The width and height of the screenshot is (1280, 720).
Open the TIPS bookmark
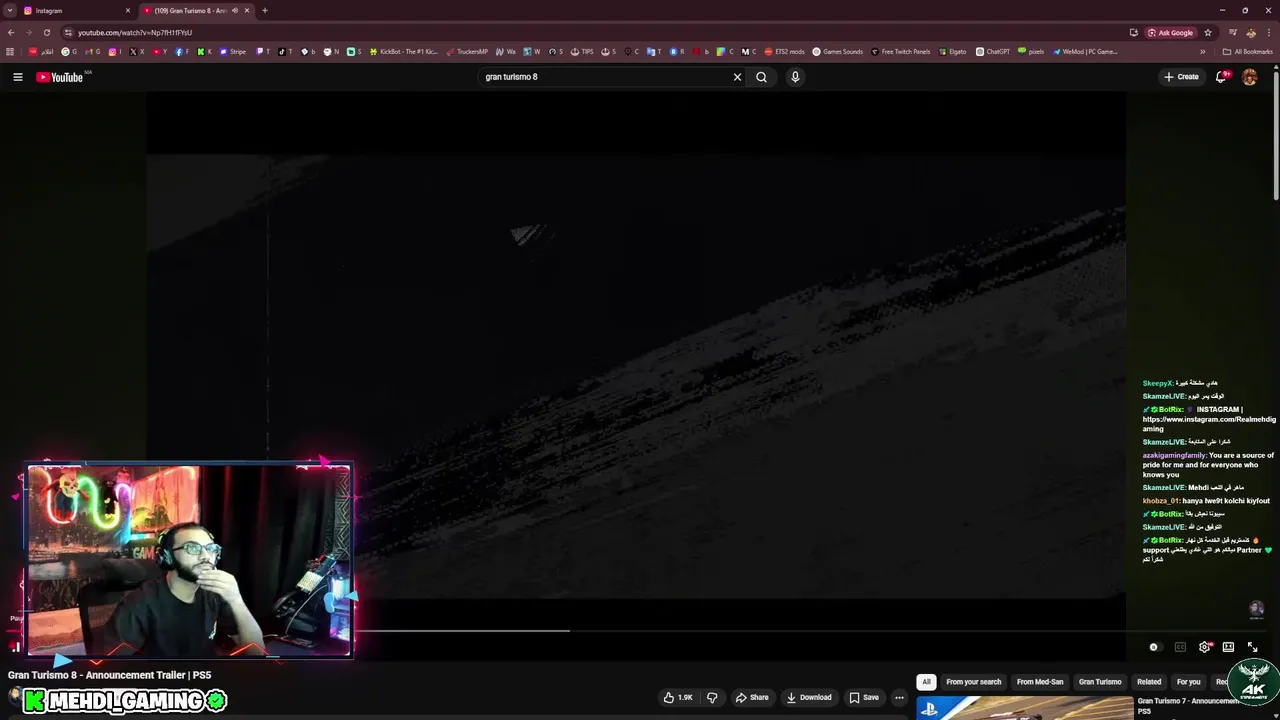582,52
